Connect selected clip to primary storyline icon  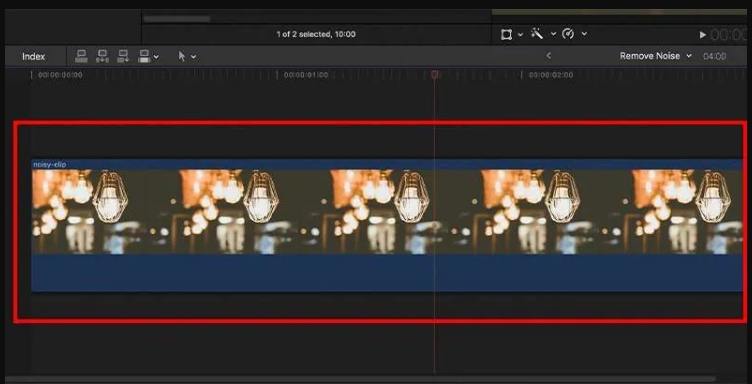81,56
